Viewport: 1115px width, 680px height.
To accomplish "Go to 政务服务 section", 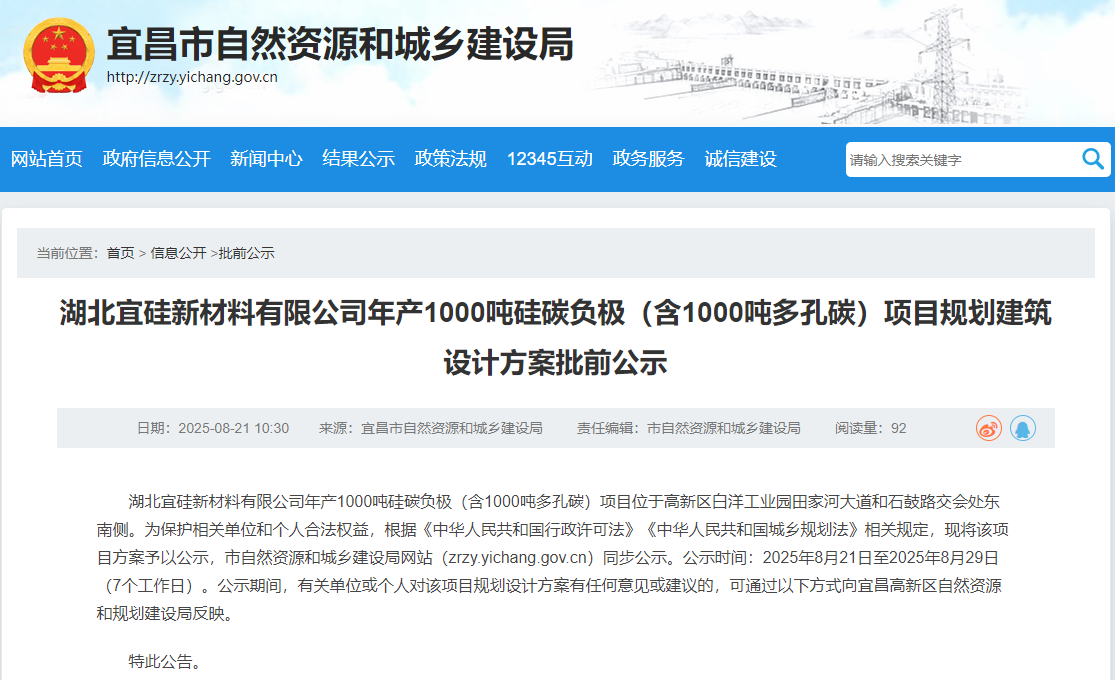I will click(x=649, y=159).
